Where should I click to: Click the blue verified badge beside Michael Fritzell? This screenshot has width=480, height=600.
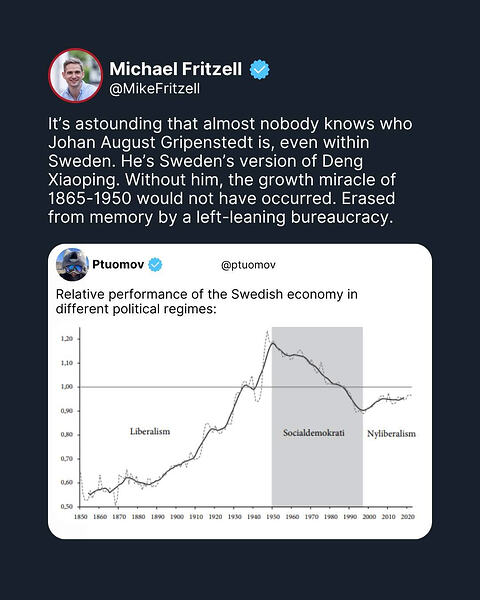[x=260, y=69]
